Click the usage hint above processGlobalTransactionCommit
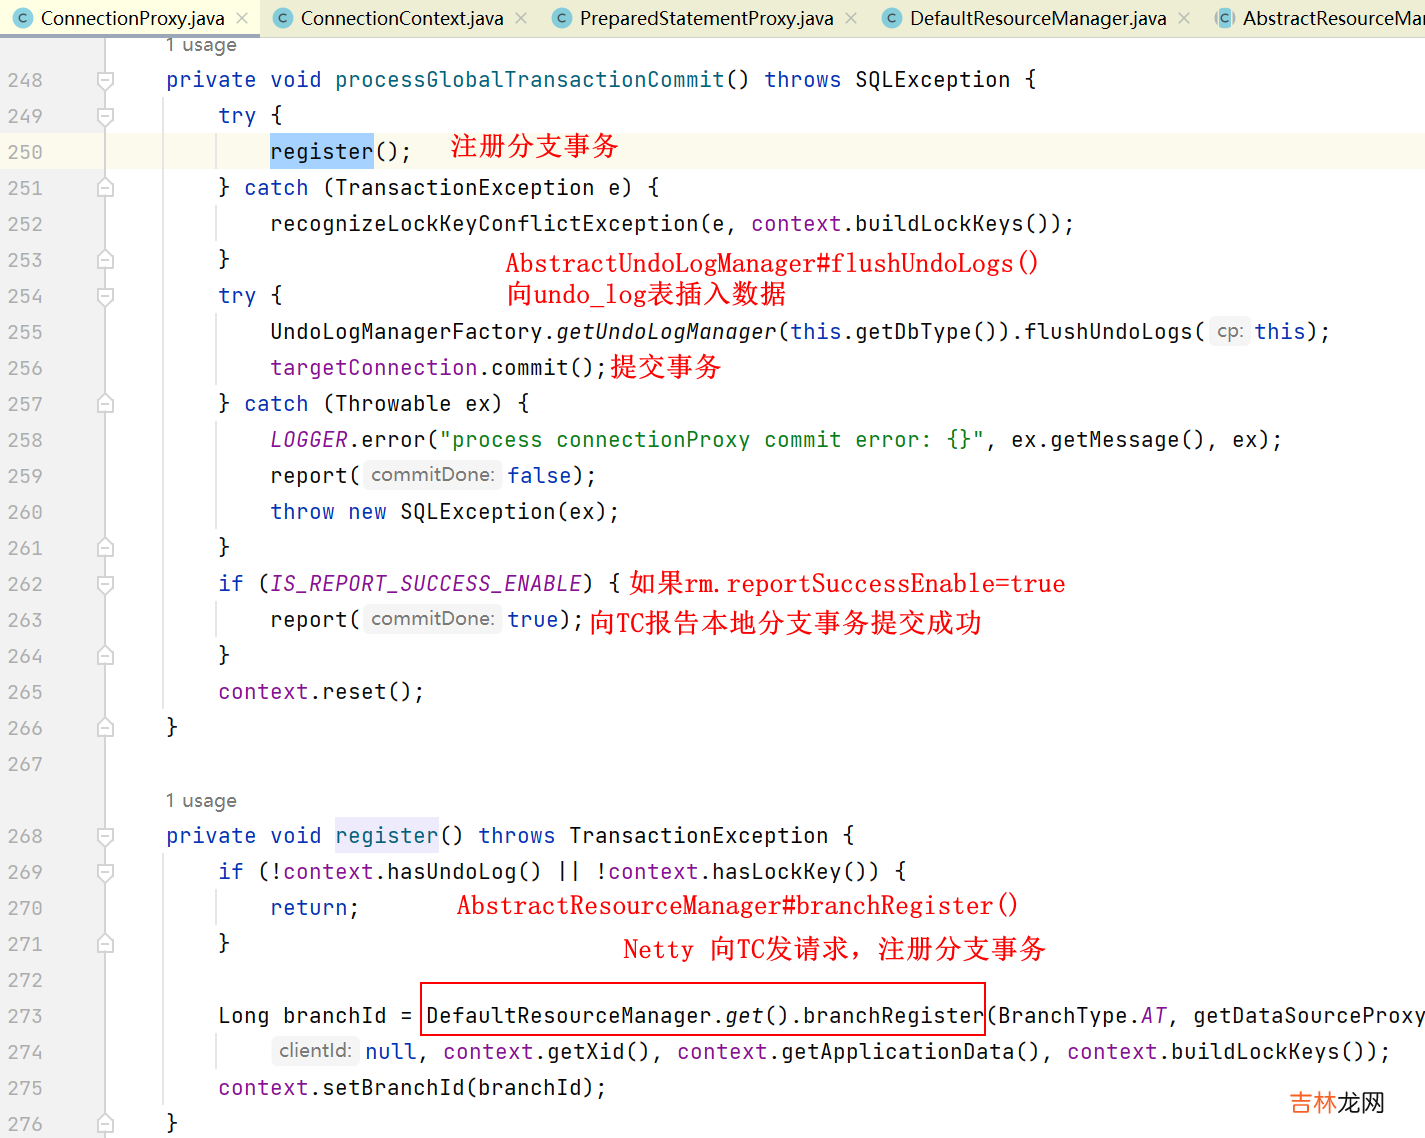The height and width of the screenshot is (1138, 1425). [201, 45]
